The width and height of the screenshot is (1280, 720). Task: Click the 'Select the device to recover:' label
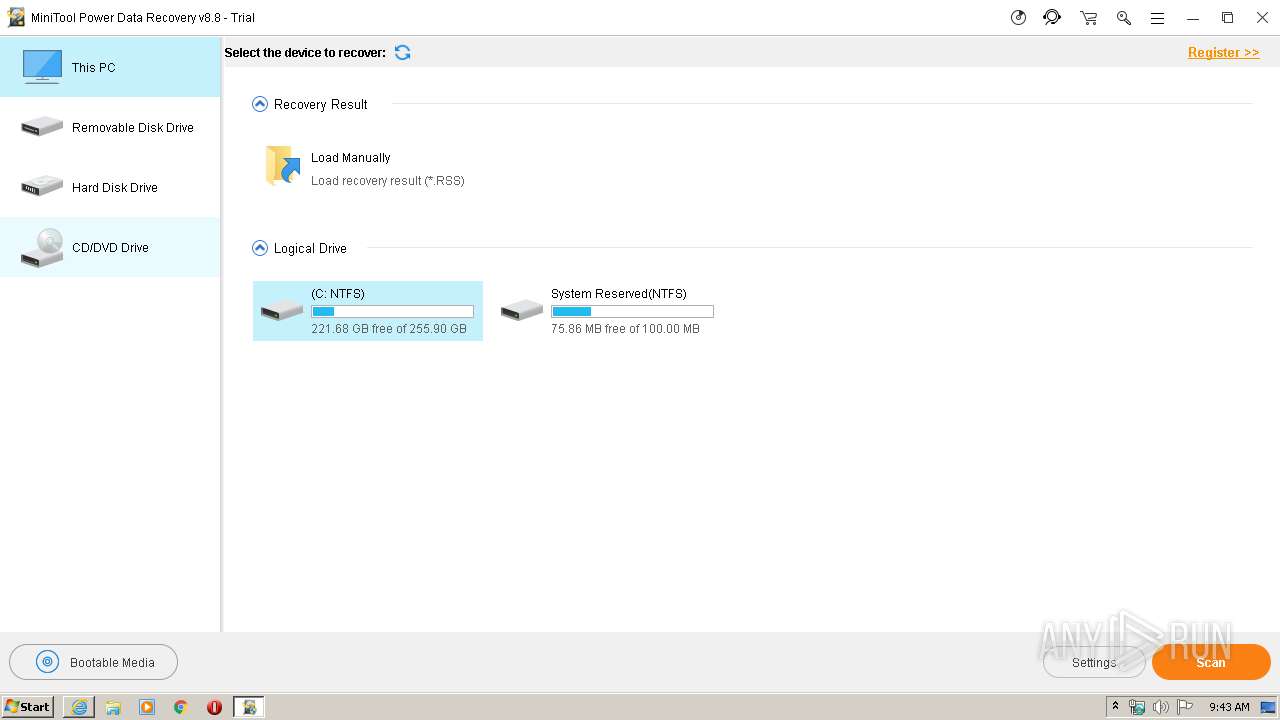(x=305, y=52)
